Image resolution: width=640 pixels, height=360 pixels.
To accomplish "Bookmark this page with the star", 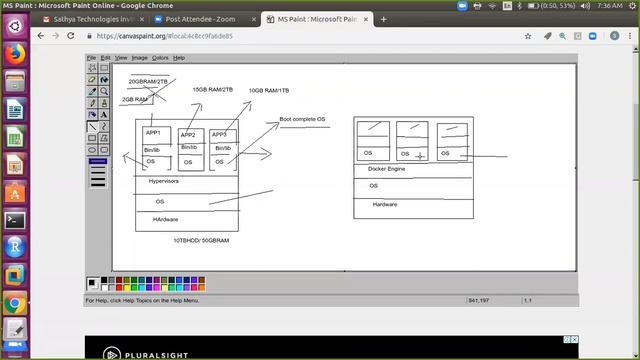I will pos(528,36).
